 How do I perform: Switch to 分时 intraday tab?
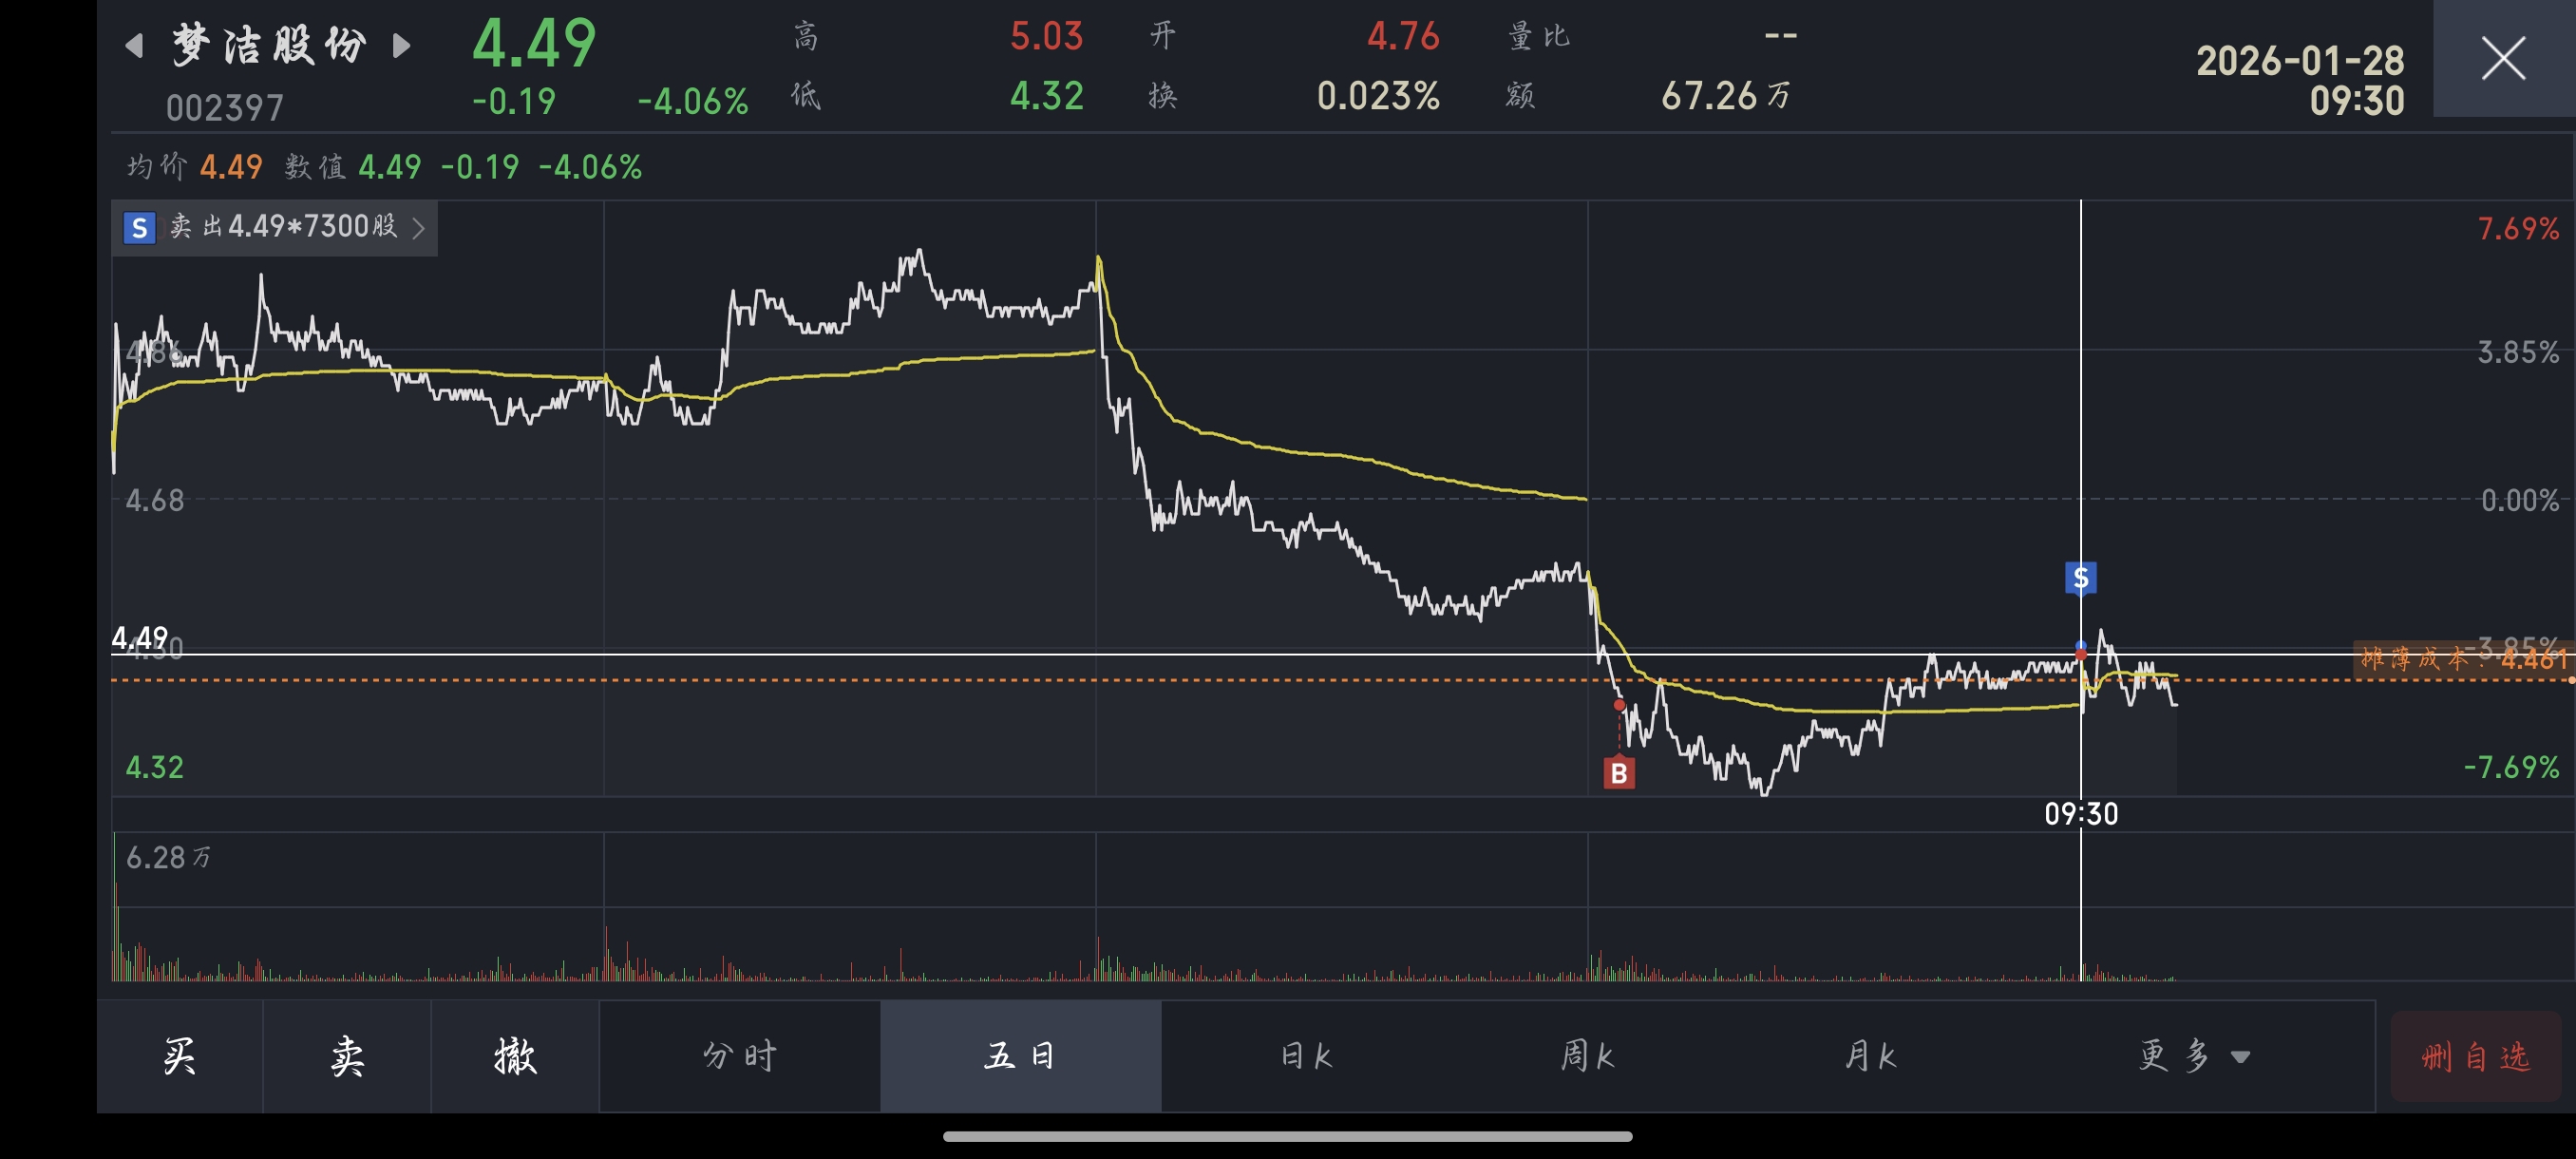(x=739, y=1056)
